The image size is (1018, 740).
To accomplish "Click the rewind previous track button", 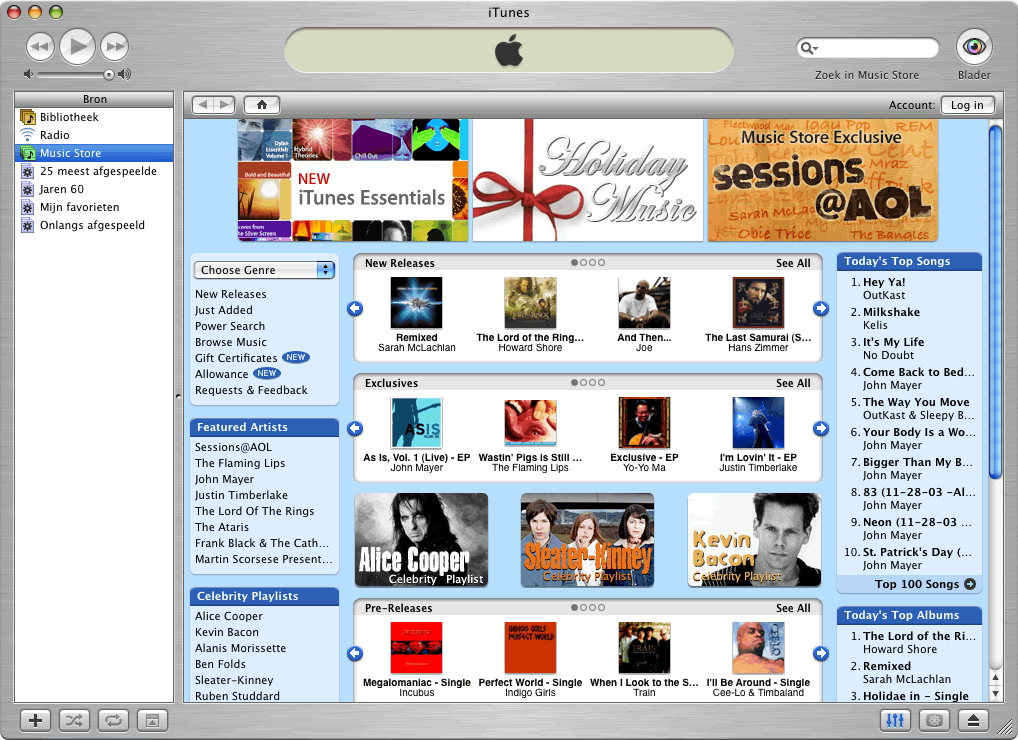I will point(40,46).
